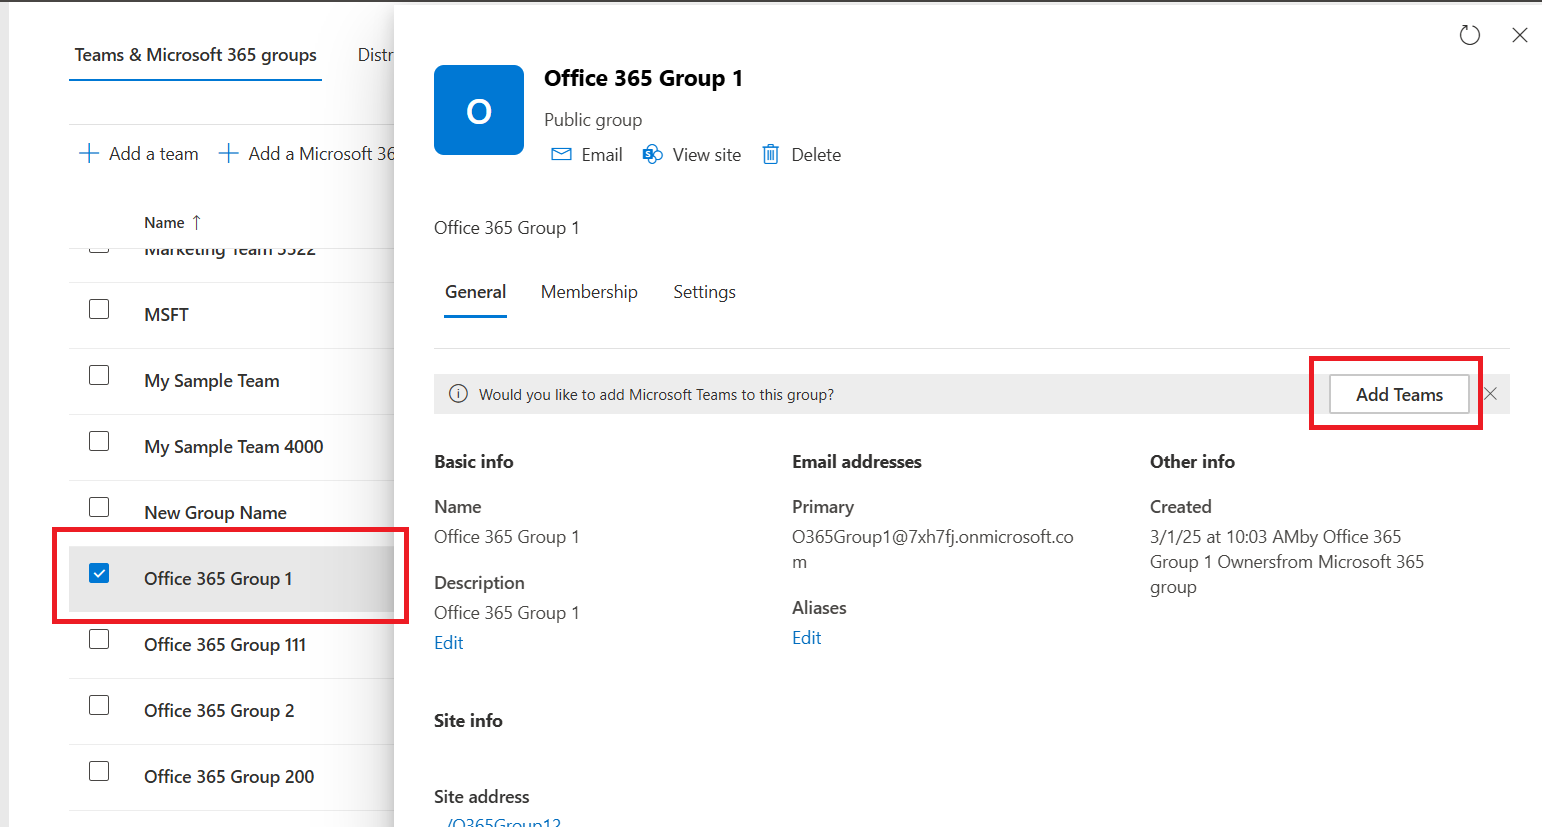Click Edit under the Description field

point(448,643)
